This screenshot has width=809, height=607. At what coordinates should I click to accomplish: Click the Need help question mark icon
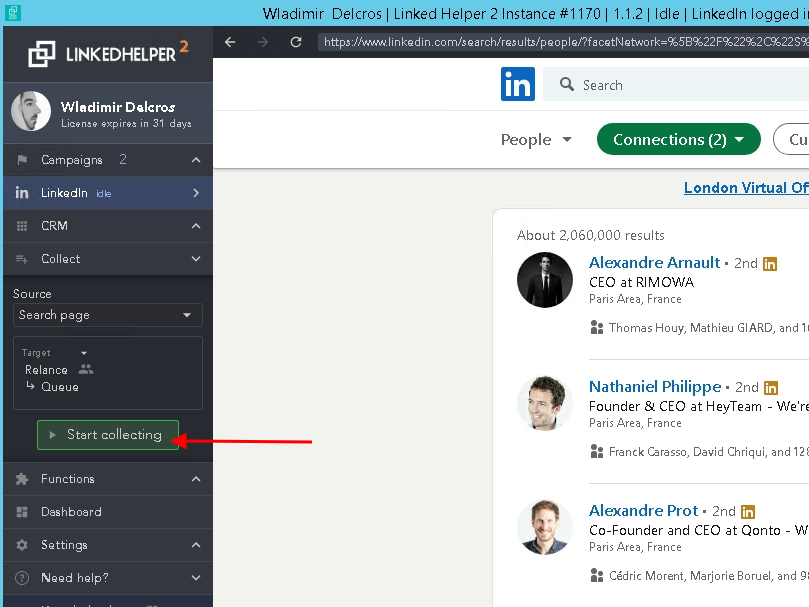tap(22, 578)
